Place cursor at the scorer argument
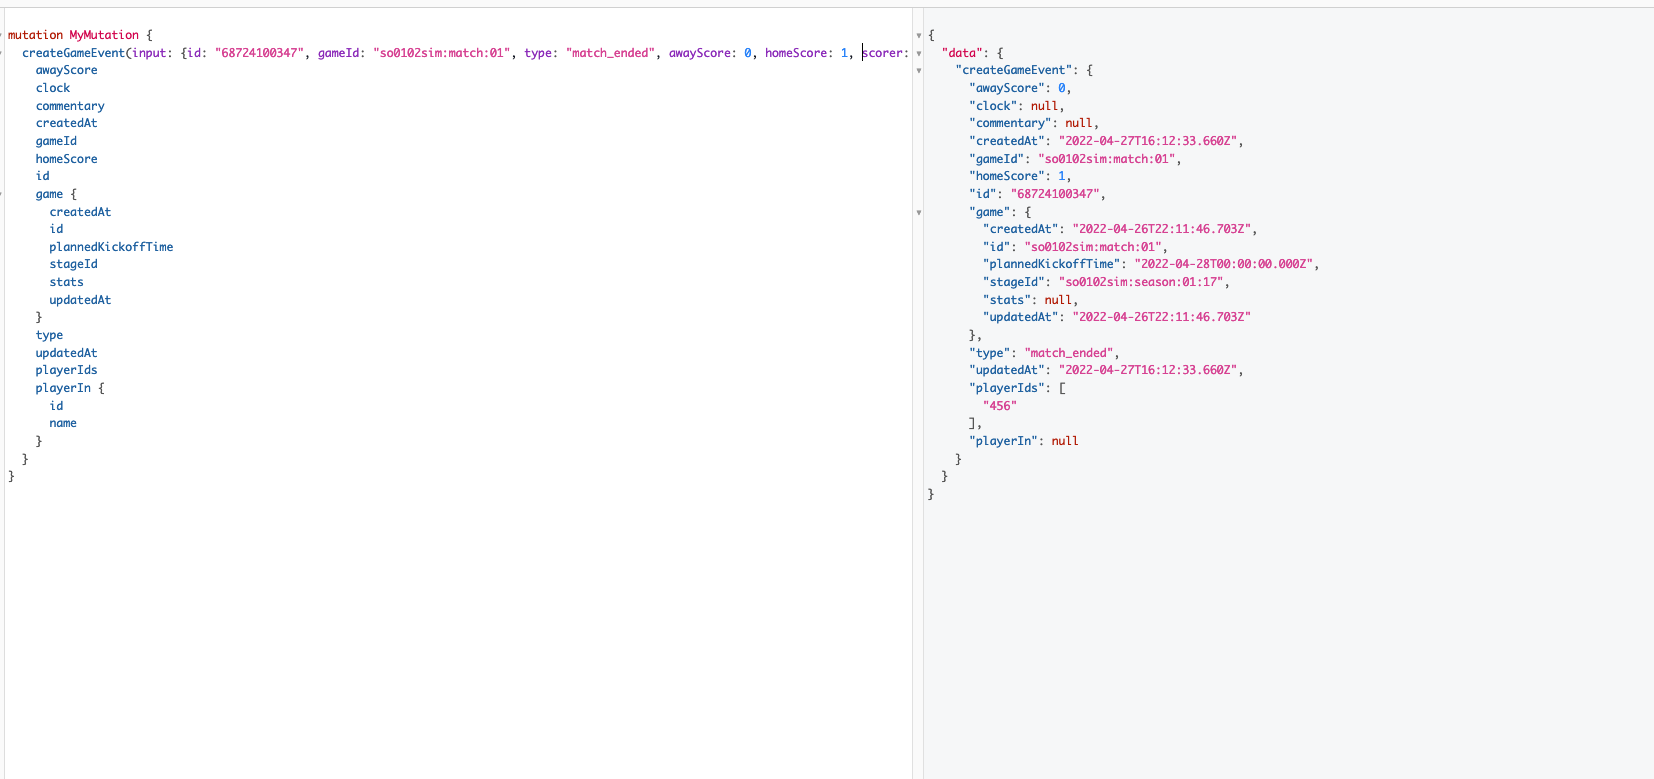Screen dimensions: 1654x779 coord(885,53)
